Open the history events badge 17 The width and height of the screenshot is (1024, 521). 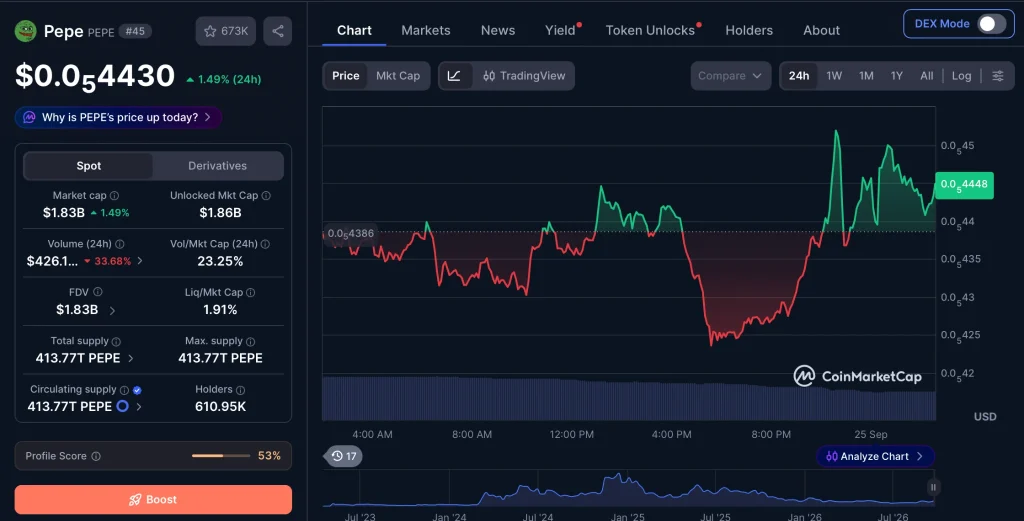[344, 456]
